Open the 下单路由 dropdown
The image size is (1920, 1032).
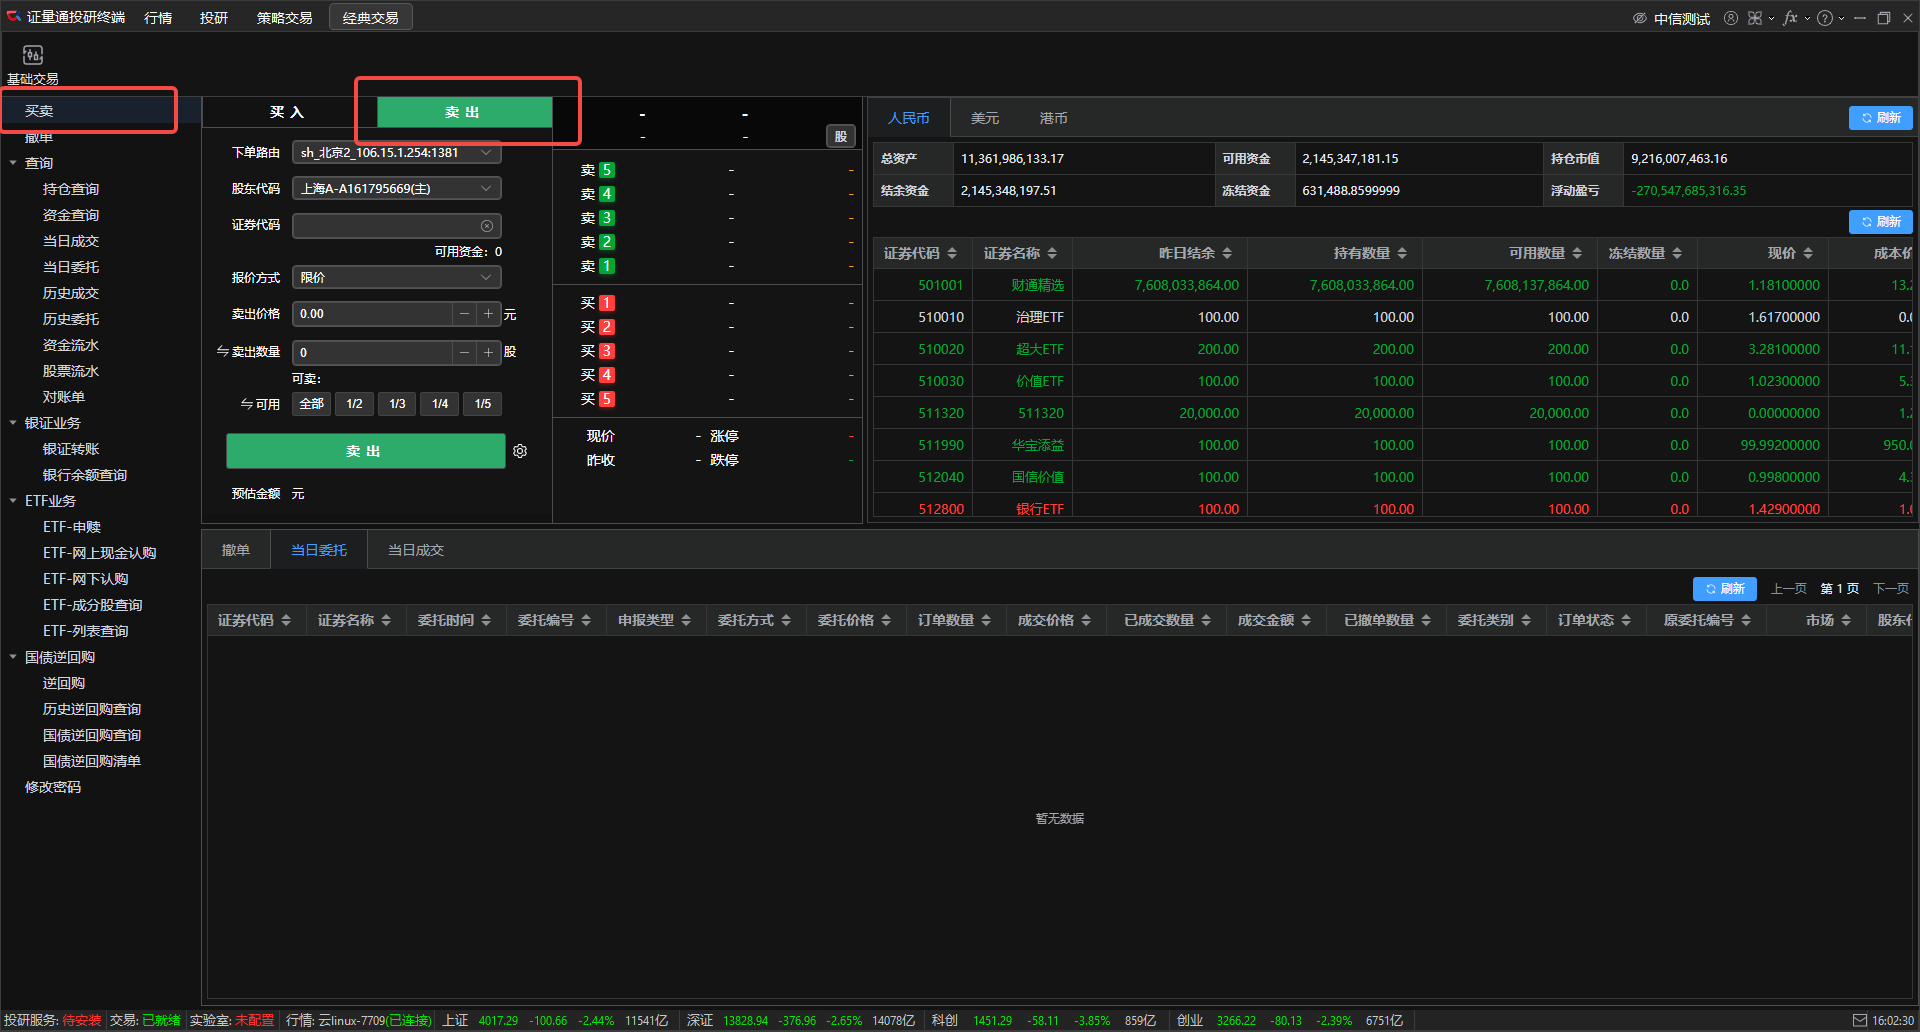(396, 153)
